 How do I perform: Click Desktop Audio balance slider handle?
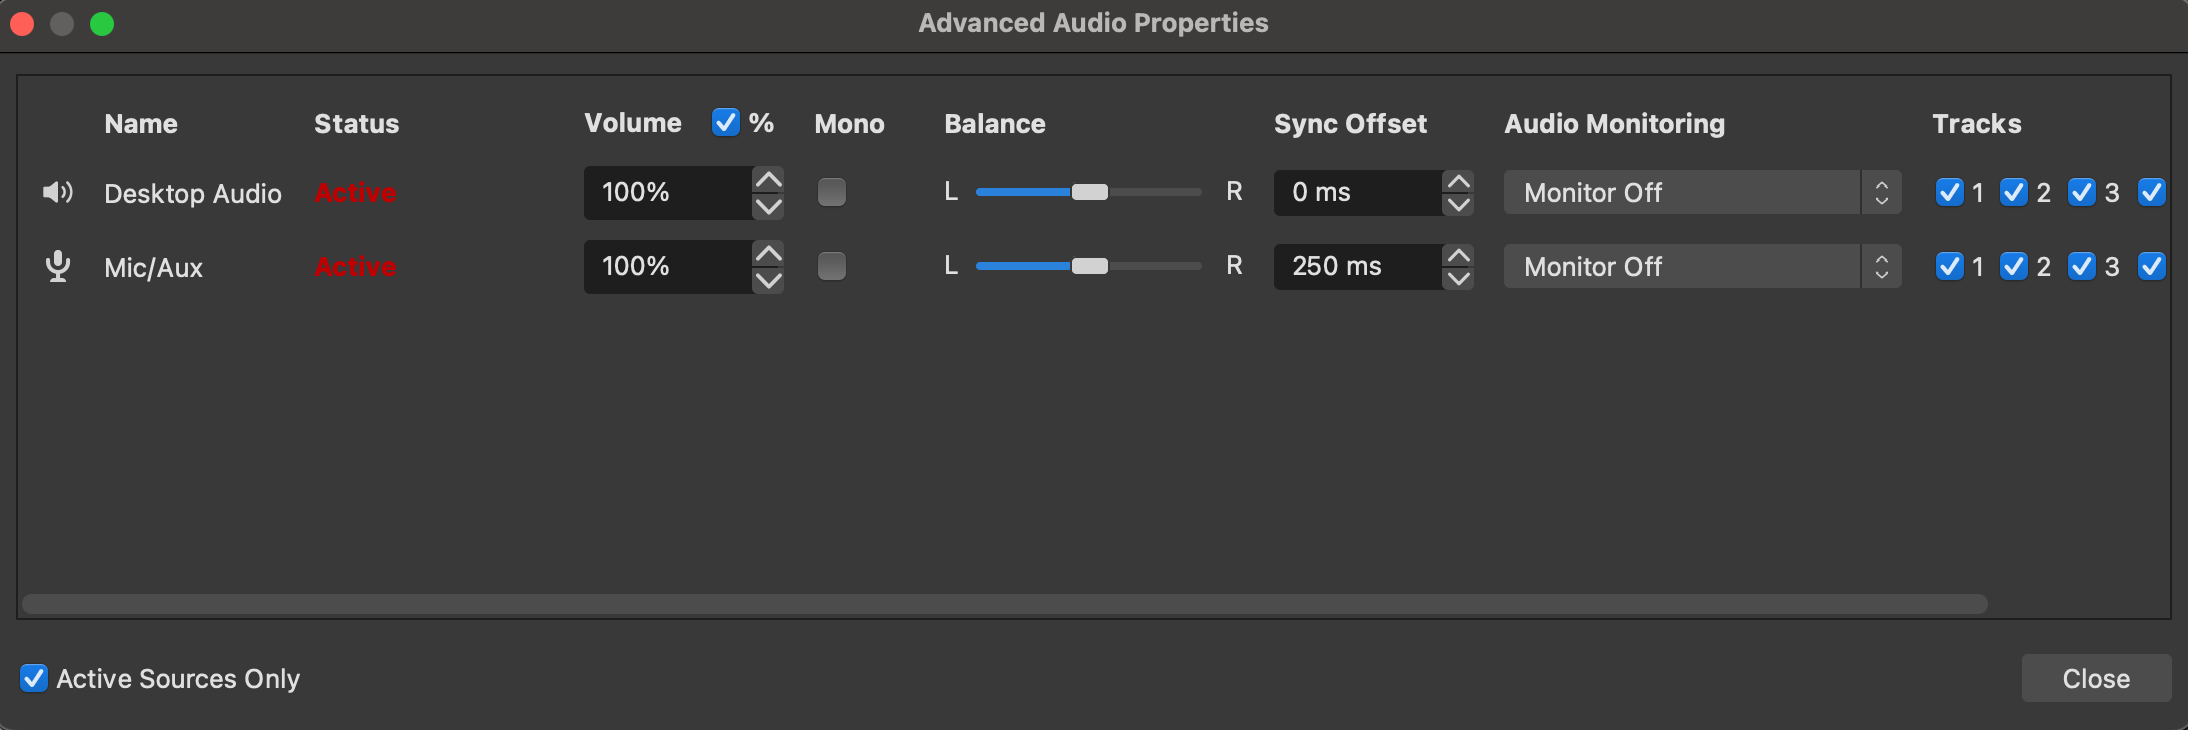(1090, 192)
